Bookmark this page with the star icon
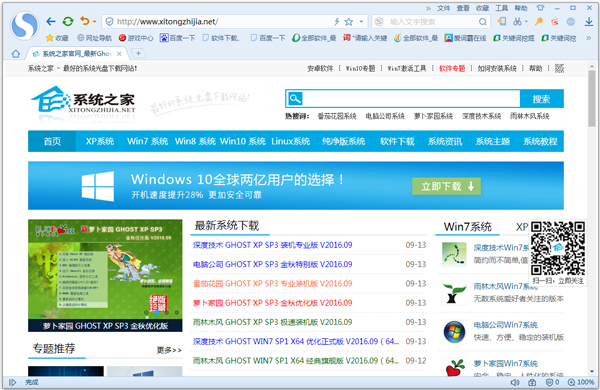Image resolution: width=600 pixels, height=390 pixels. [349, 22]
